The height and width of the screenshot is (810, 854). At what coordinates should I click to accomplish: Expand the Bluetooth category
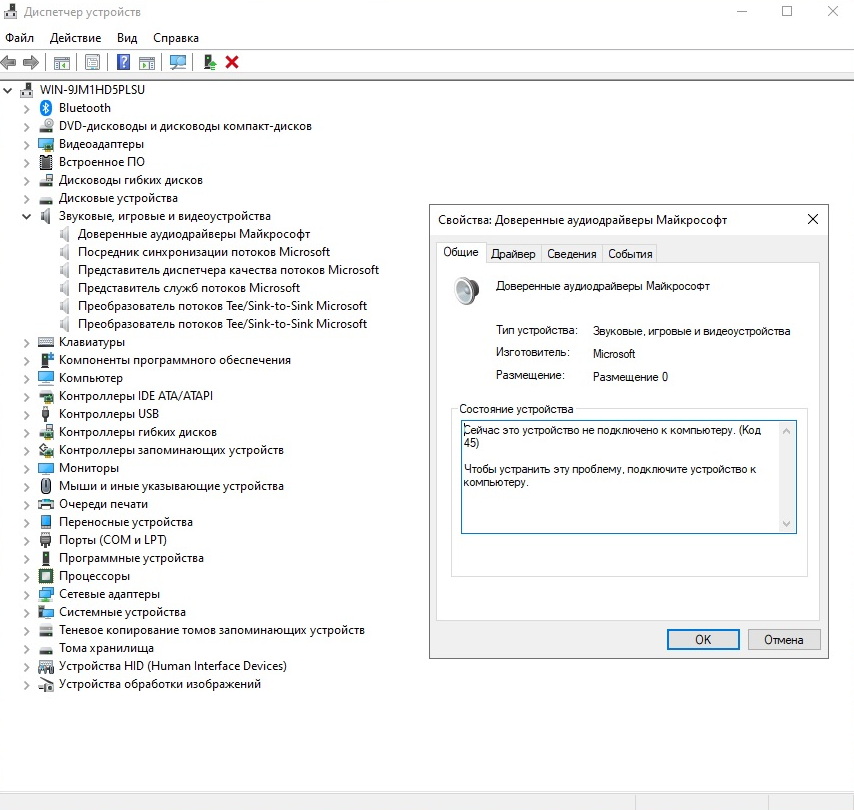(x=26, y=108)
